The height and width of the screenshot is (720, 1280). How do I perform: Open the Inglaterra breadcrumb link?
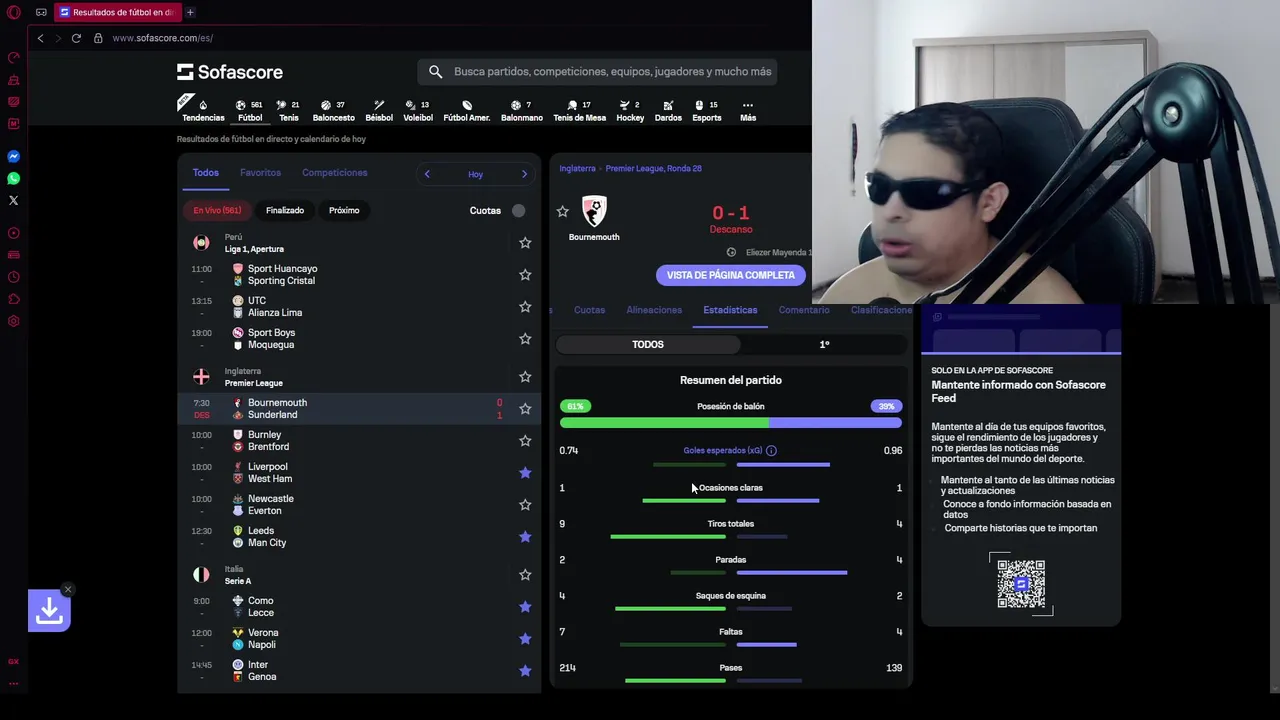coord(577,169)
